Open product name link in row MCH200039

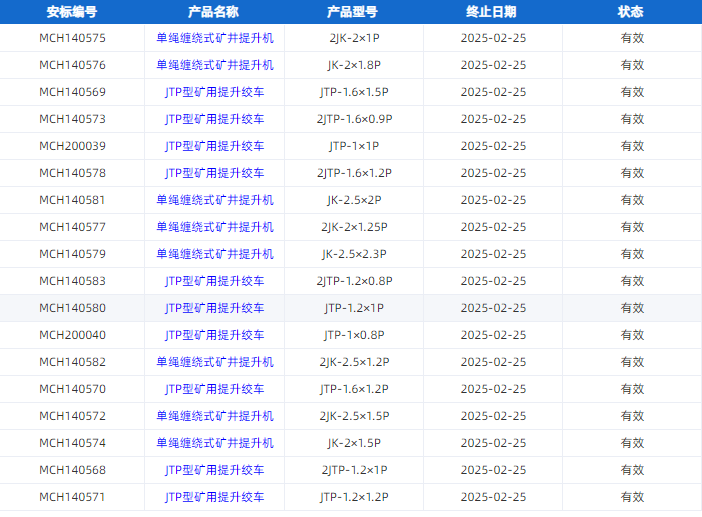tap(214, 146)
